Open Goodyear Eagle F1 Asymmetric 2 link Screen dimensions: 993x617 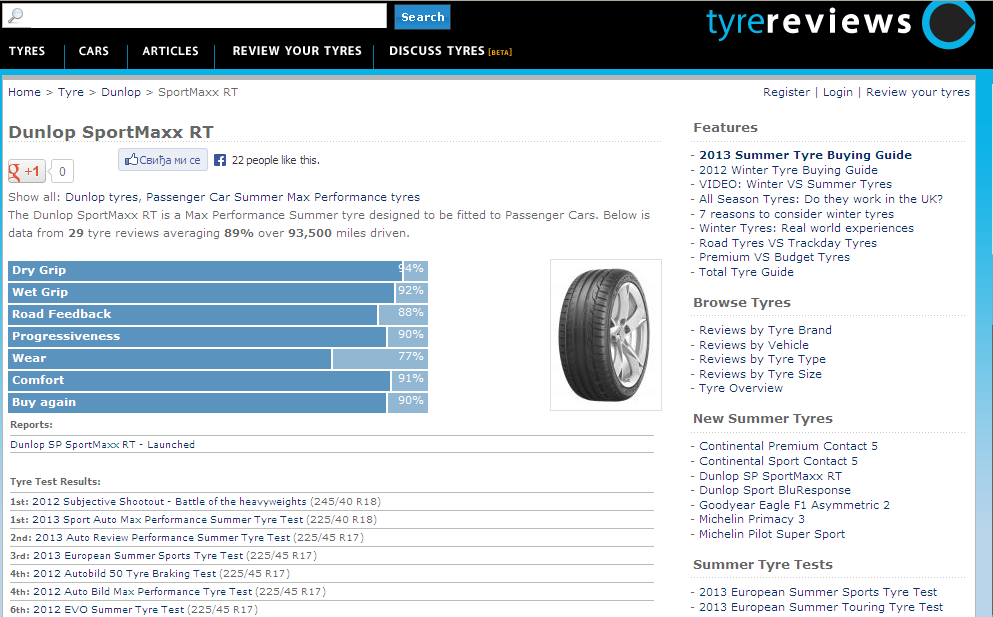[795, 506]
